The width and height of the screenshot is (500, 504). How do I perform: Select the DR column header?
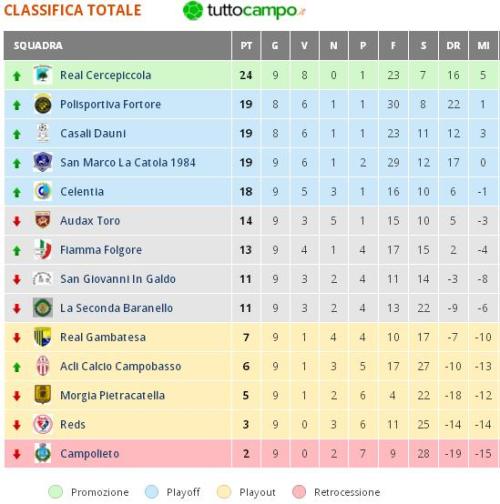pyautogui.click(x=453, y=46)
